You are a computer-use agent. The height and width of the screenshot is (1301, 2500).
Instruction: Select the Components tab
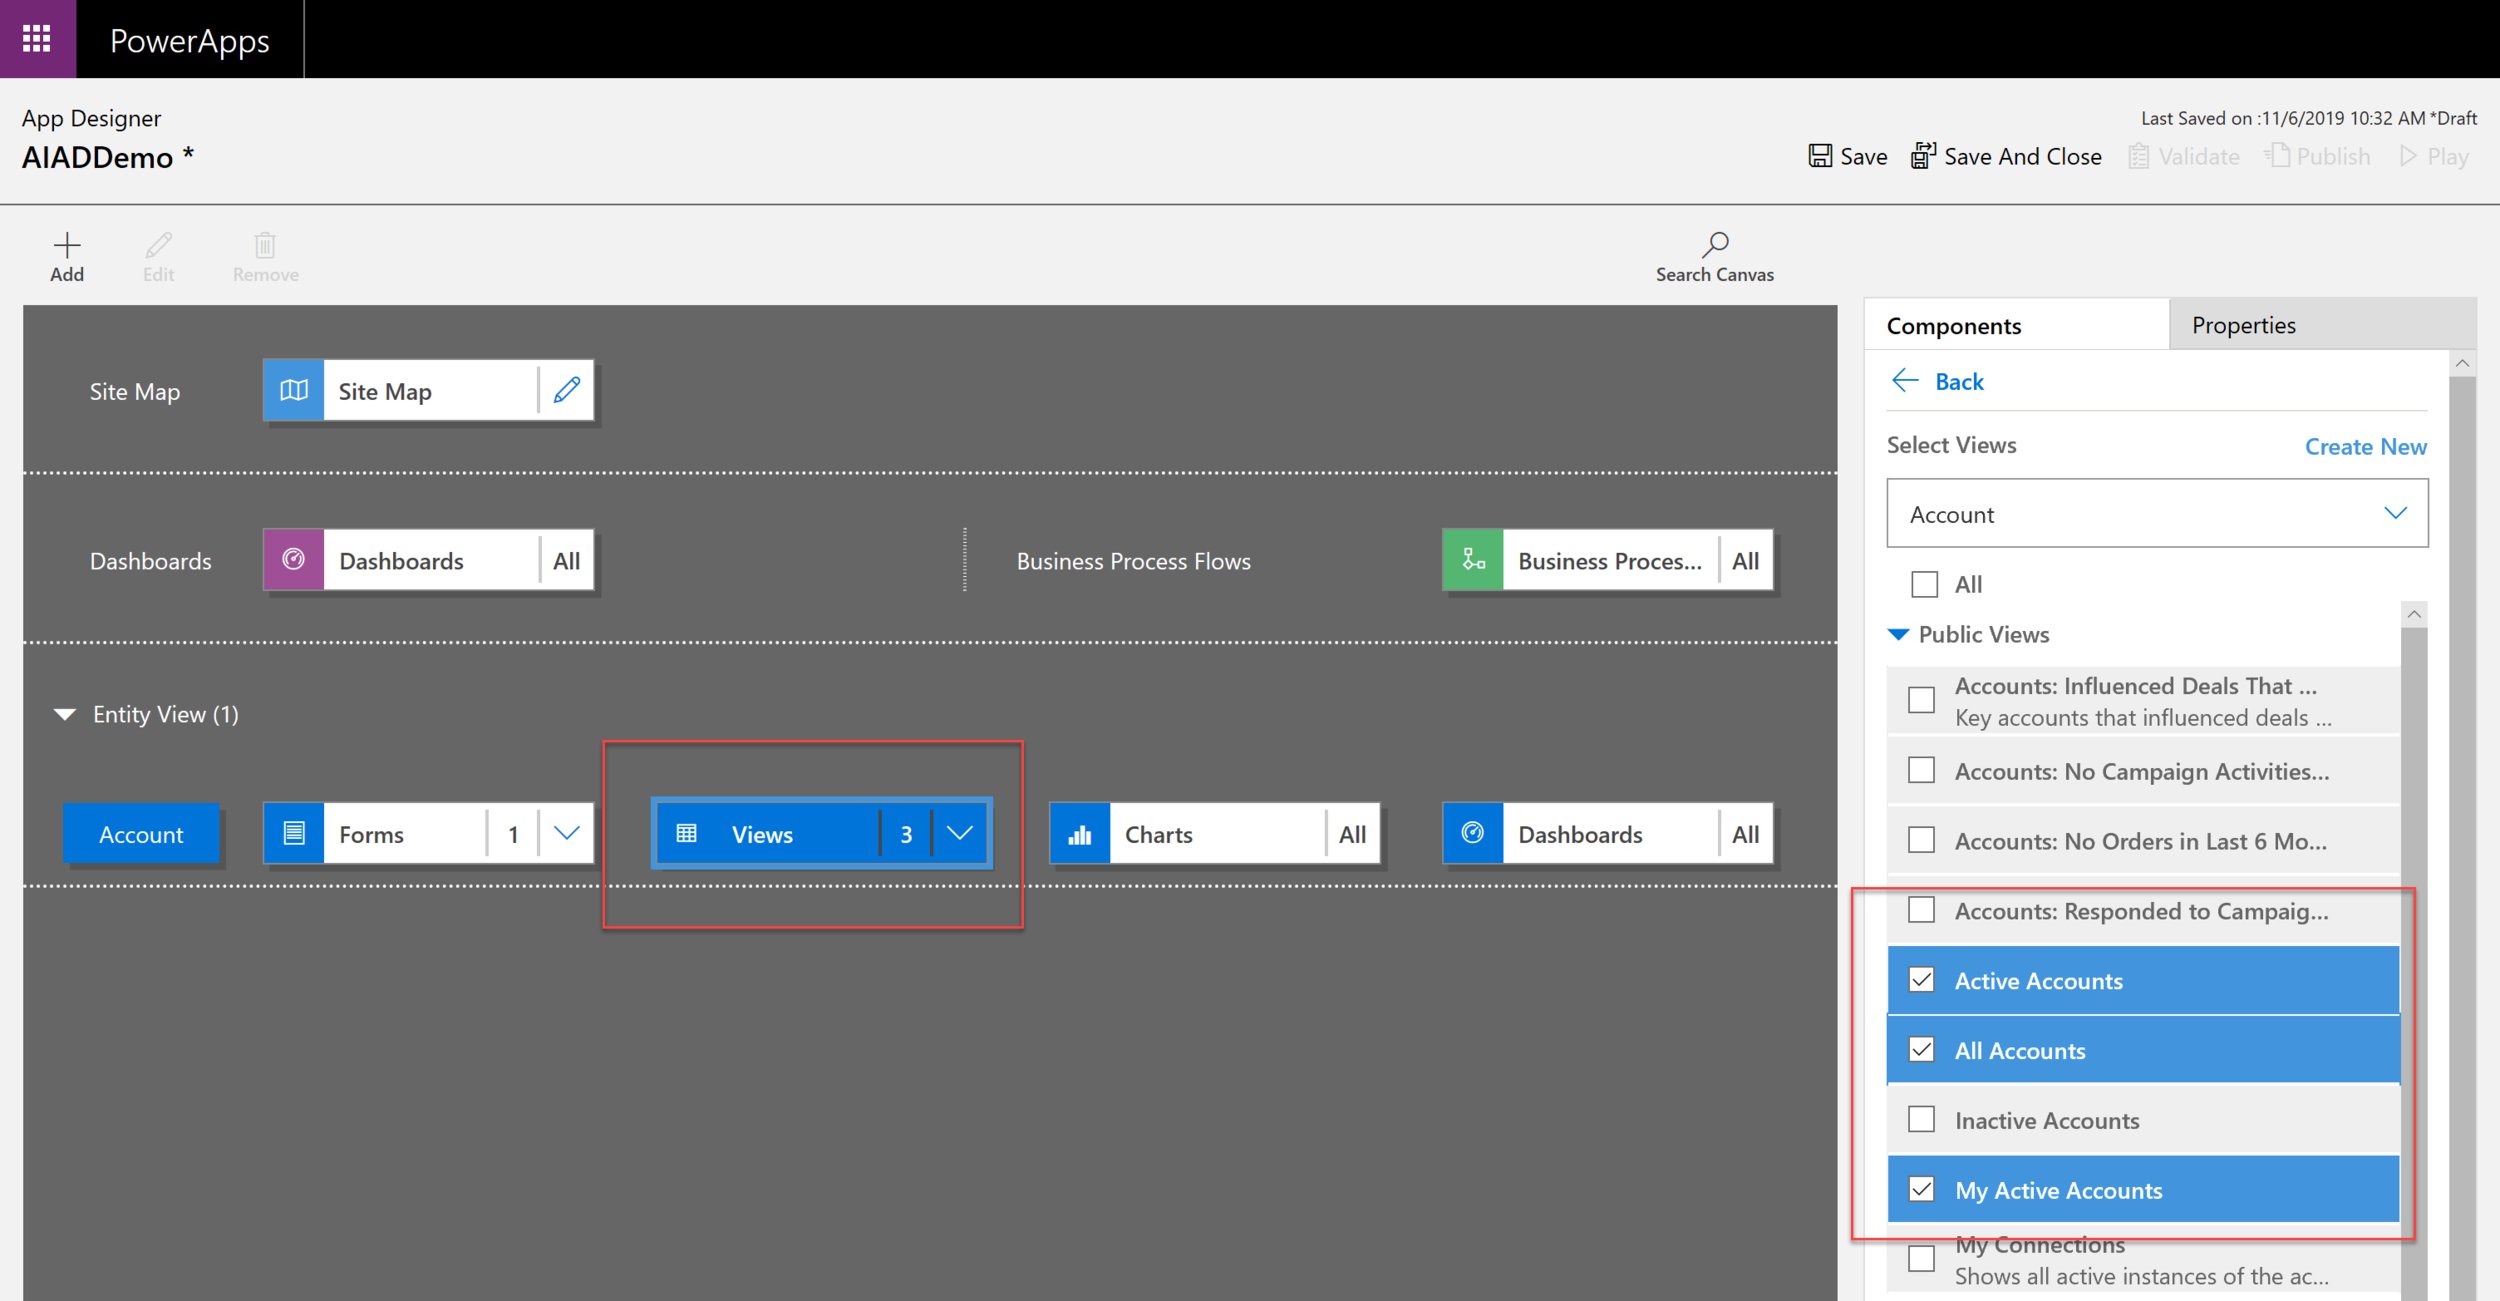tap(1953, 326)
